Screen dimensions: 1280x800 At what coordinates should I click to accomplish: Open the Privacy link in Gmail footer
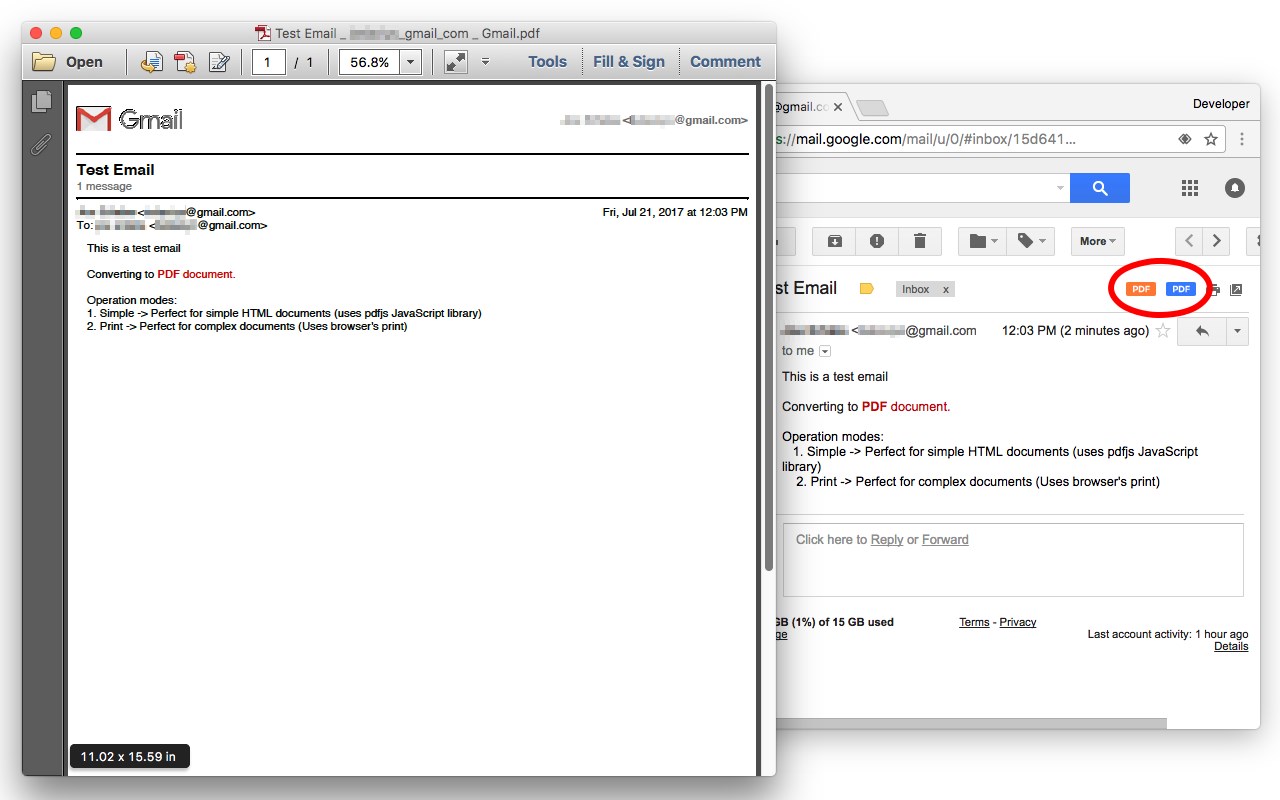click(x=1018, y=622)
